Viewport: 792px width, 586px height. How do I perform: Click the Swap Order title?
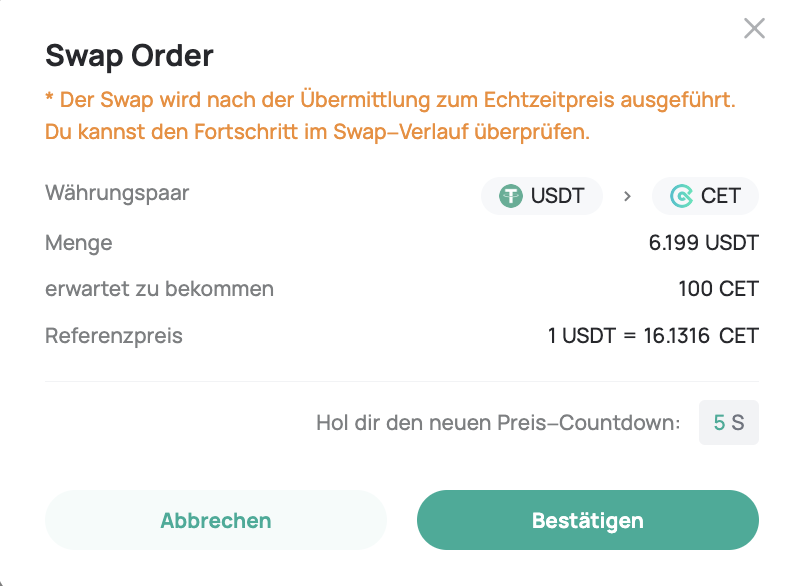(129, 56)
